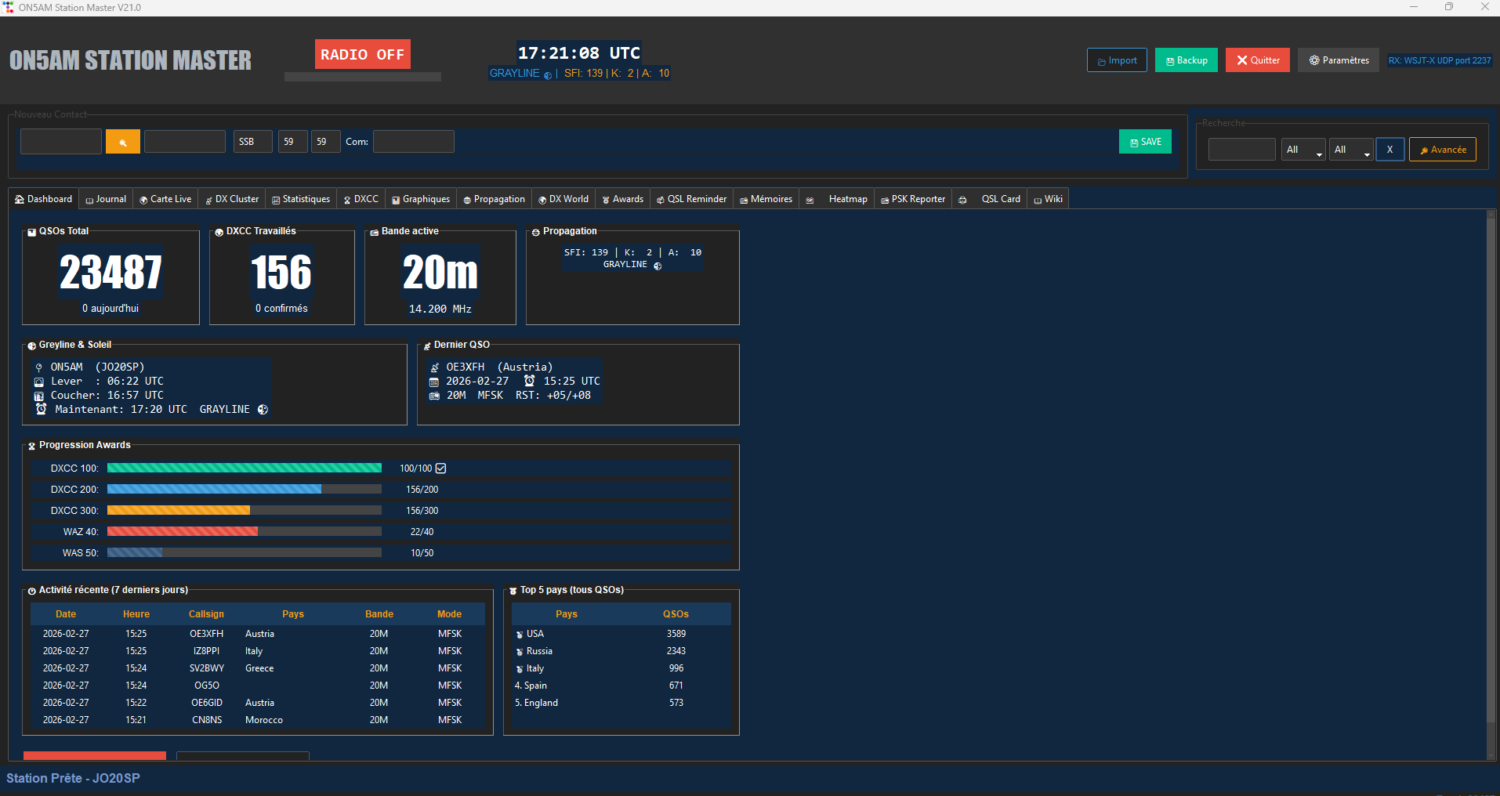Open Paramètres settings
The width and height of the screenshot is (1500, 796).
[x=1339, y=60]
